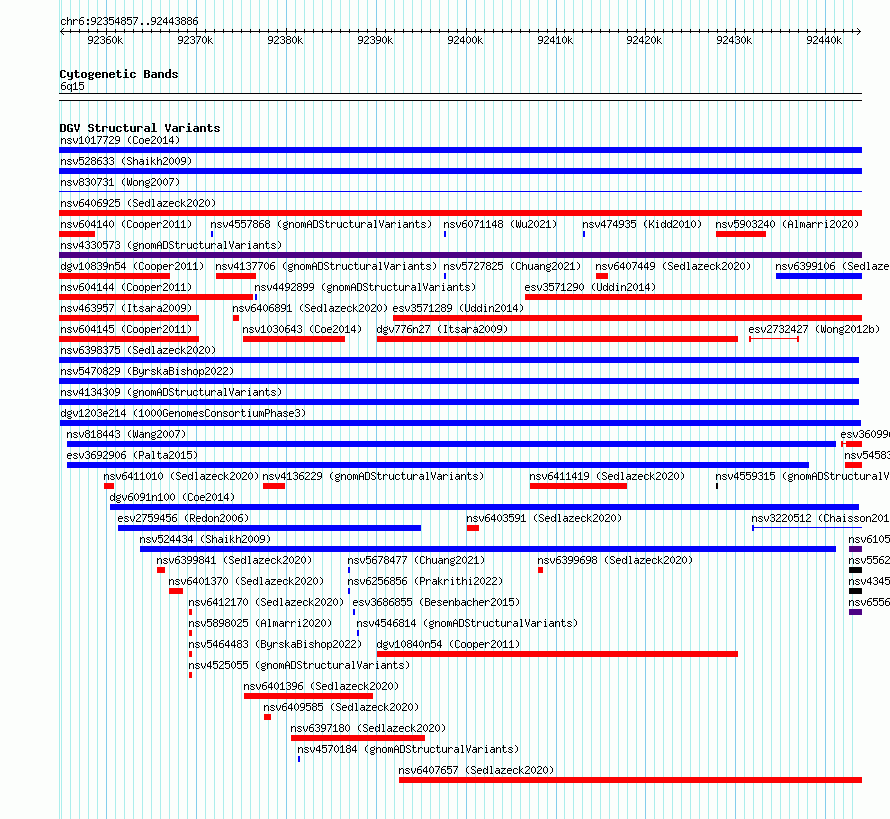Click the esv2732427 (Wong2012b) thin red glyph
Image resolution: width=890 pixels, height=819 pixels.
774,339
